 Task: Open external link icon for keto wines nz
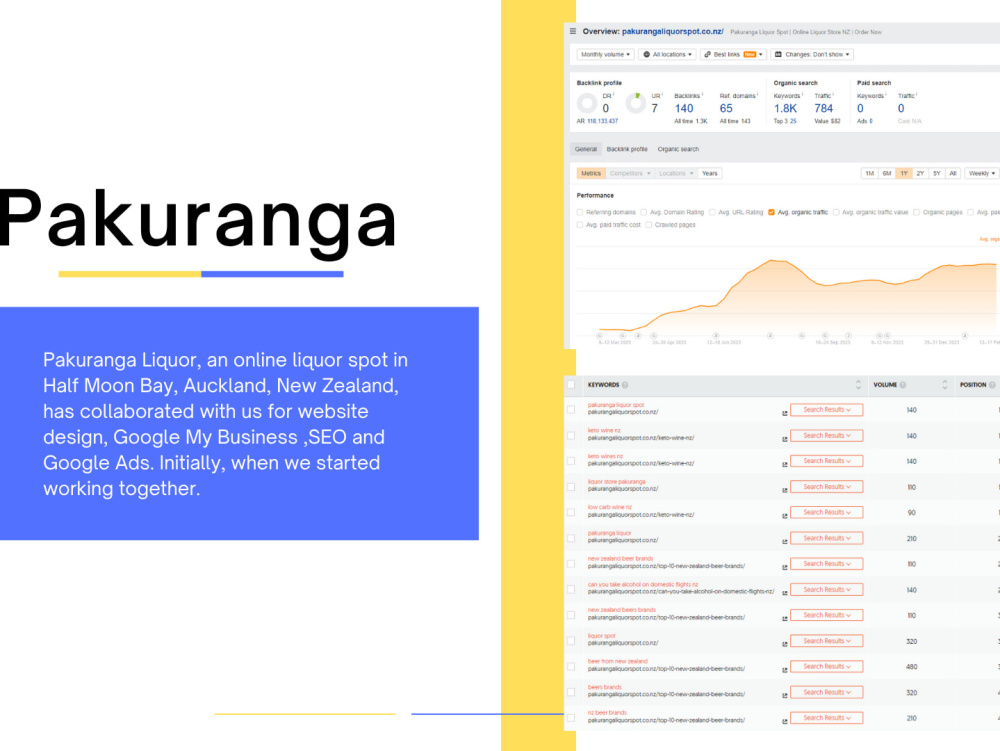784,464
